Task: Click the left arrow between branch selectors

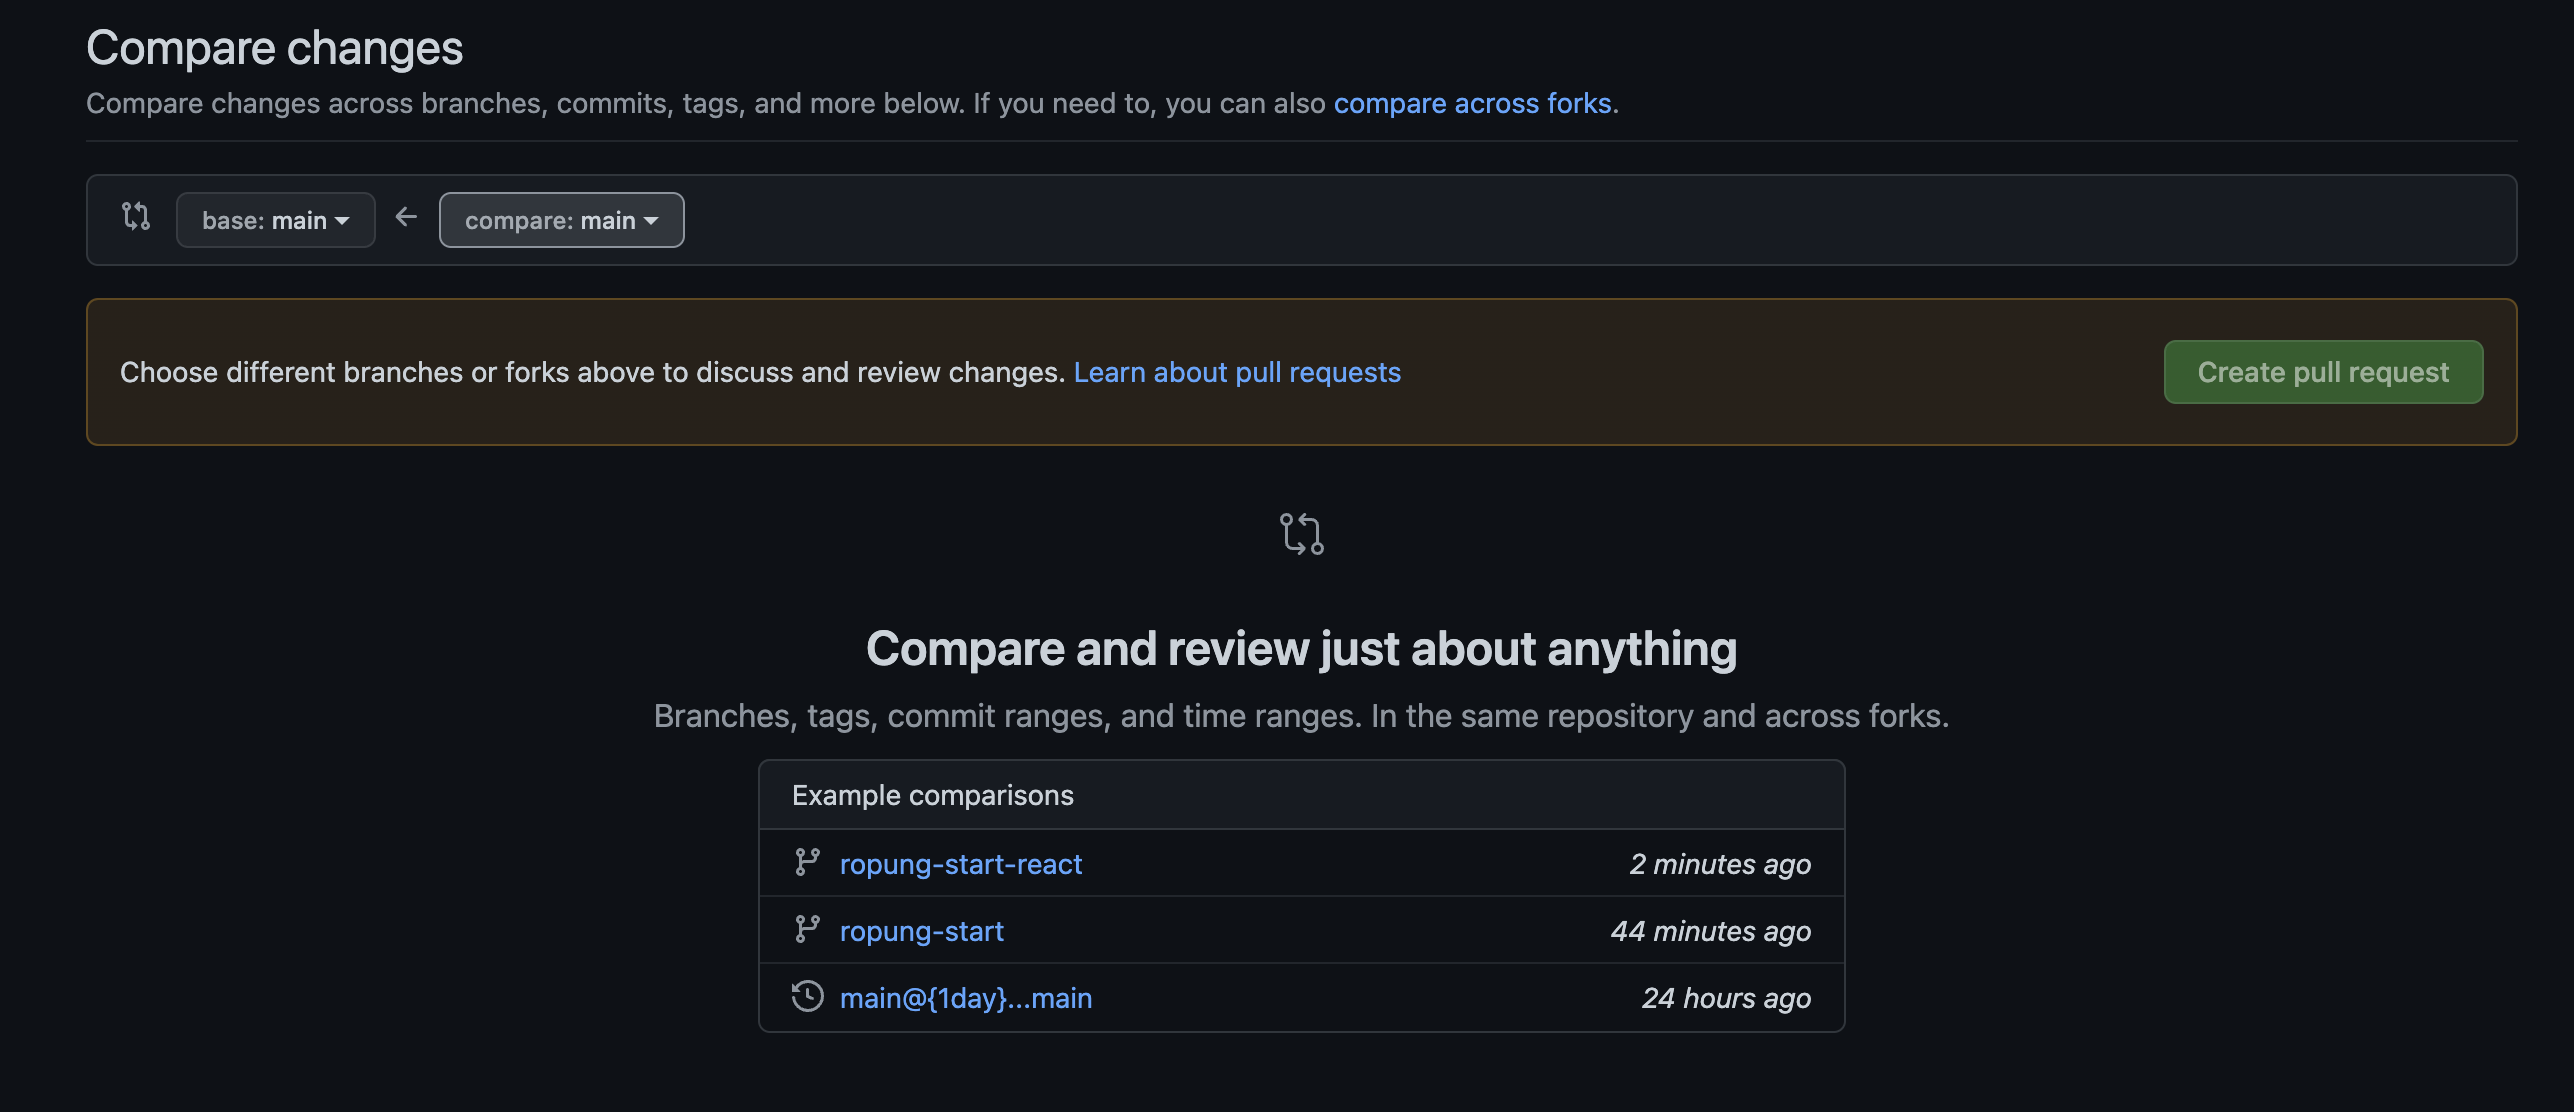Action: 406,216
